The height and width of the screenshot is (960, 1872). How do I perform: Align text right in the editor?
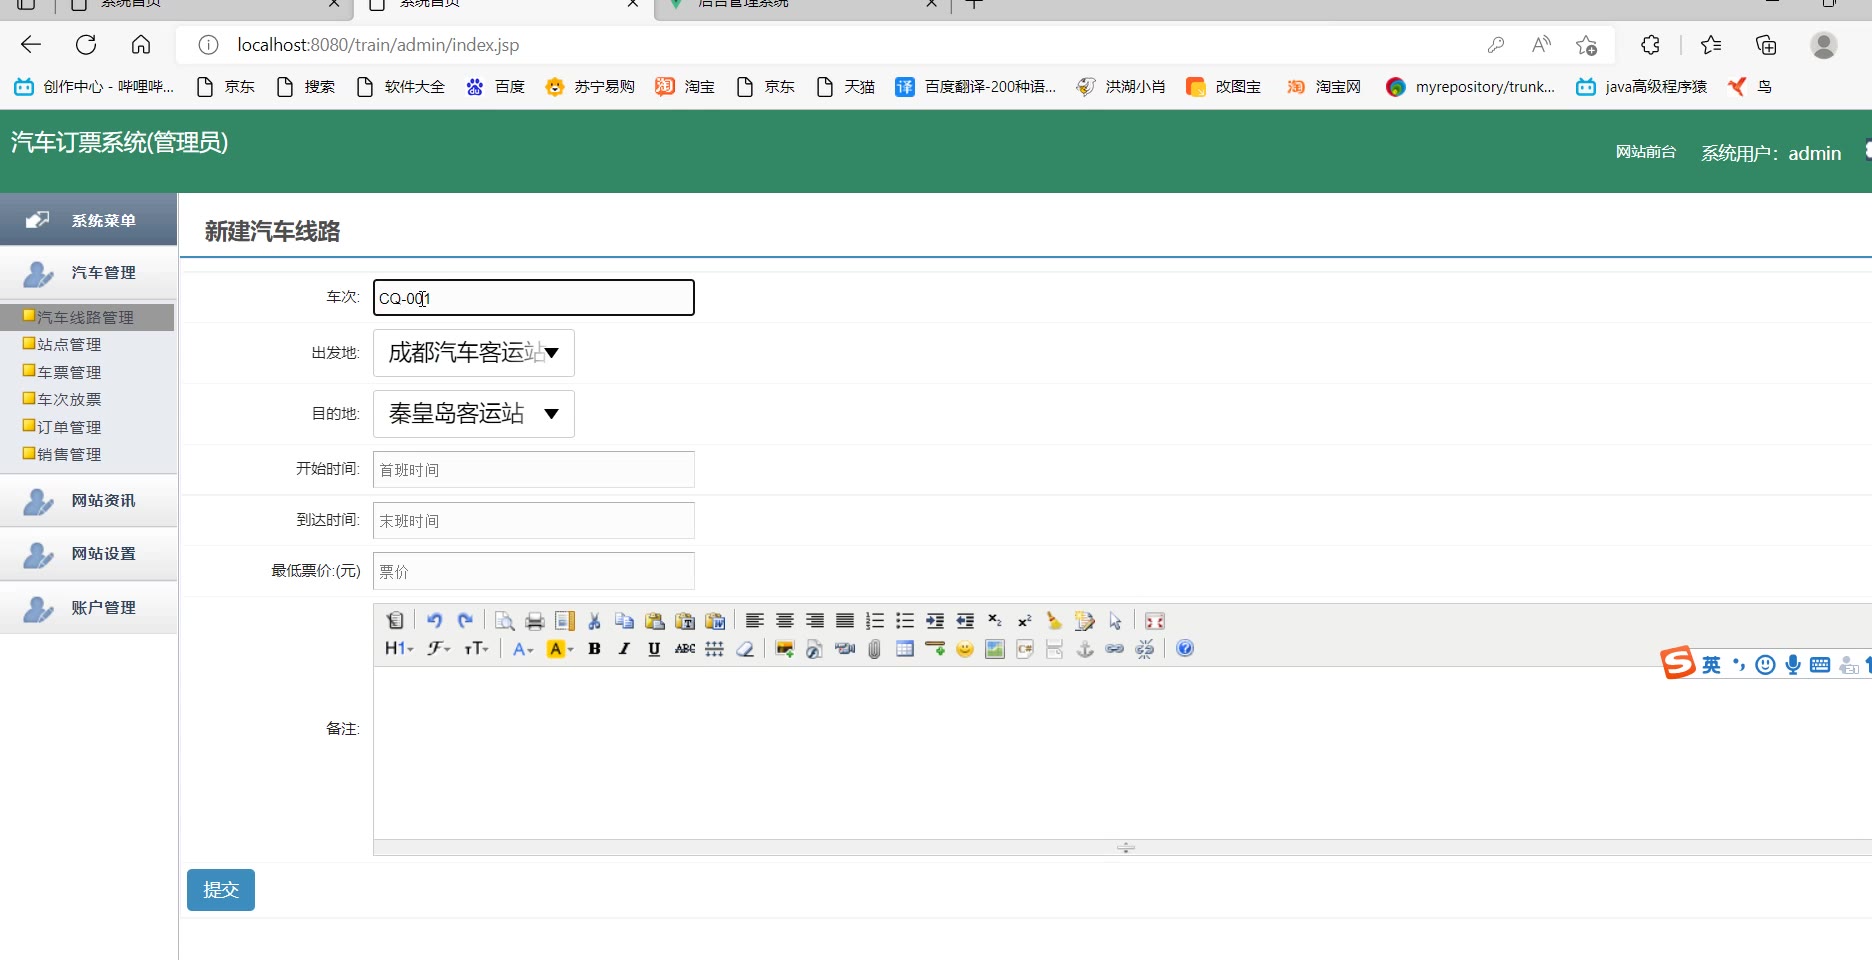tap(815, 621)
